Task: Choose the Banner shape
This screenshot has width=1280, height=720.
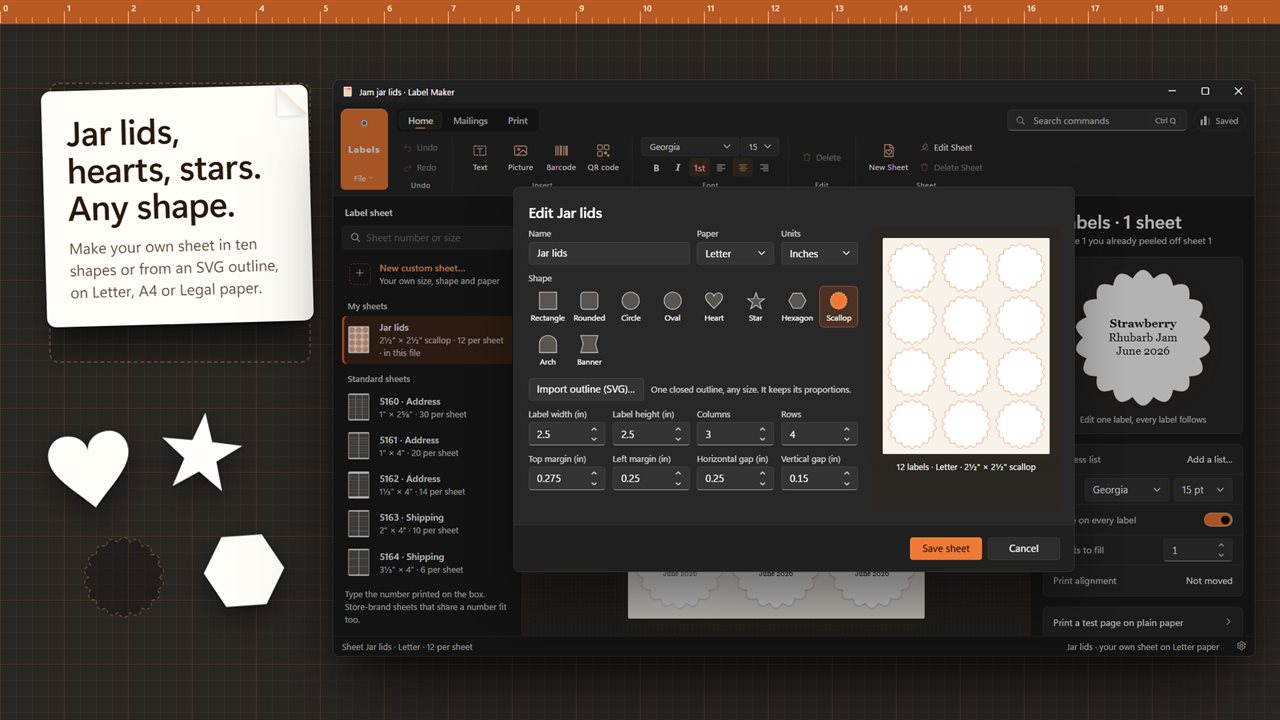Action: 589,350
